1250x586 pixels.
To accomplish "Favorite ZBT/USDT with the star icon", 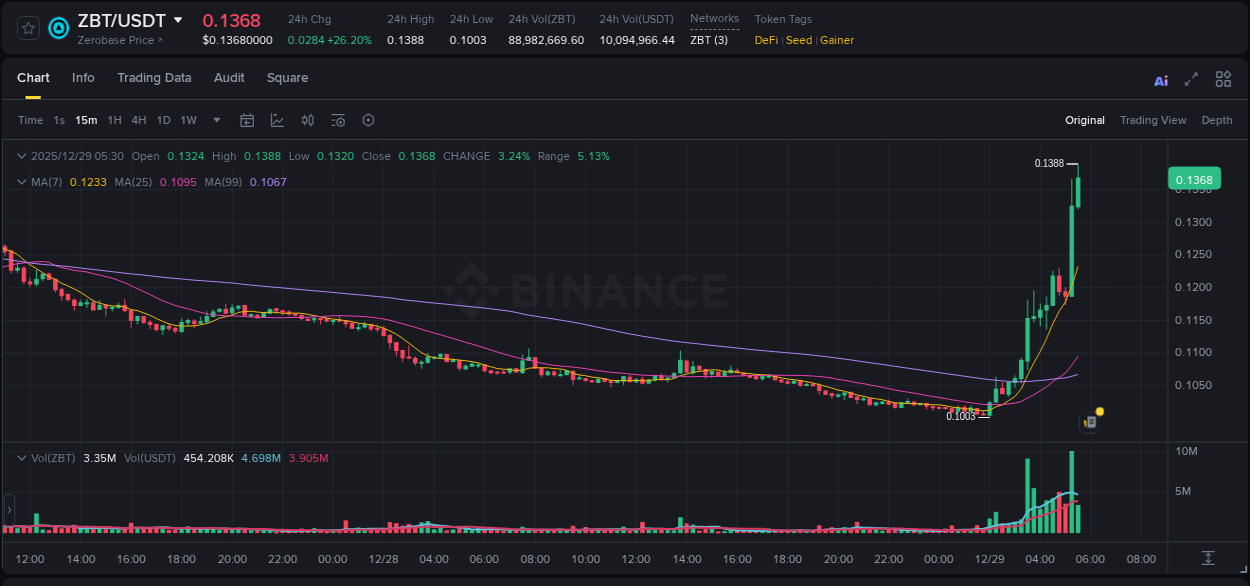I will [x=27, y=28].
